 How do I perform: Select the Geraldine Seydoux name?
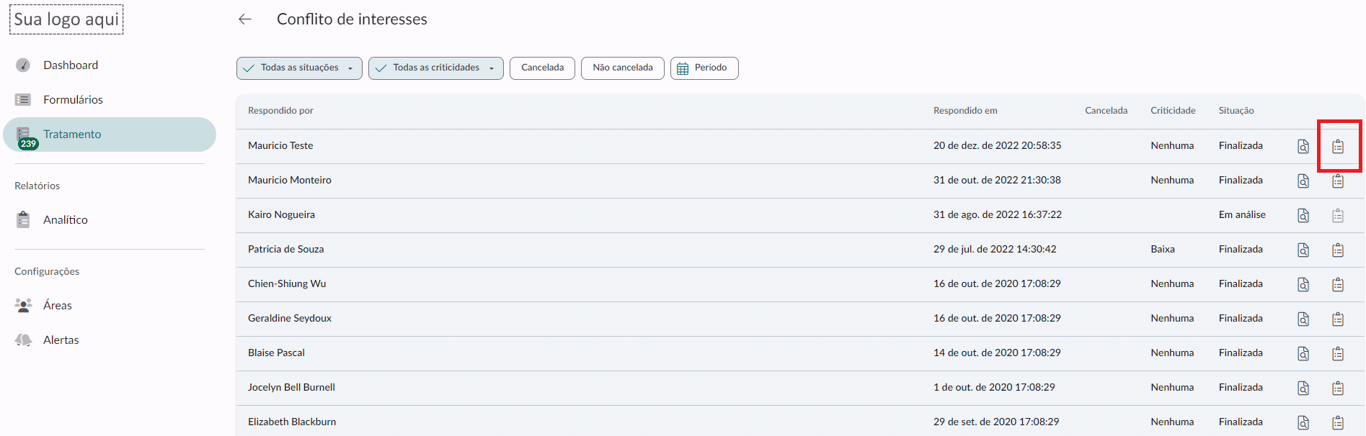click(x=290, y=318)
